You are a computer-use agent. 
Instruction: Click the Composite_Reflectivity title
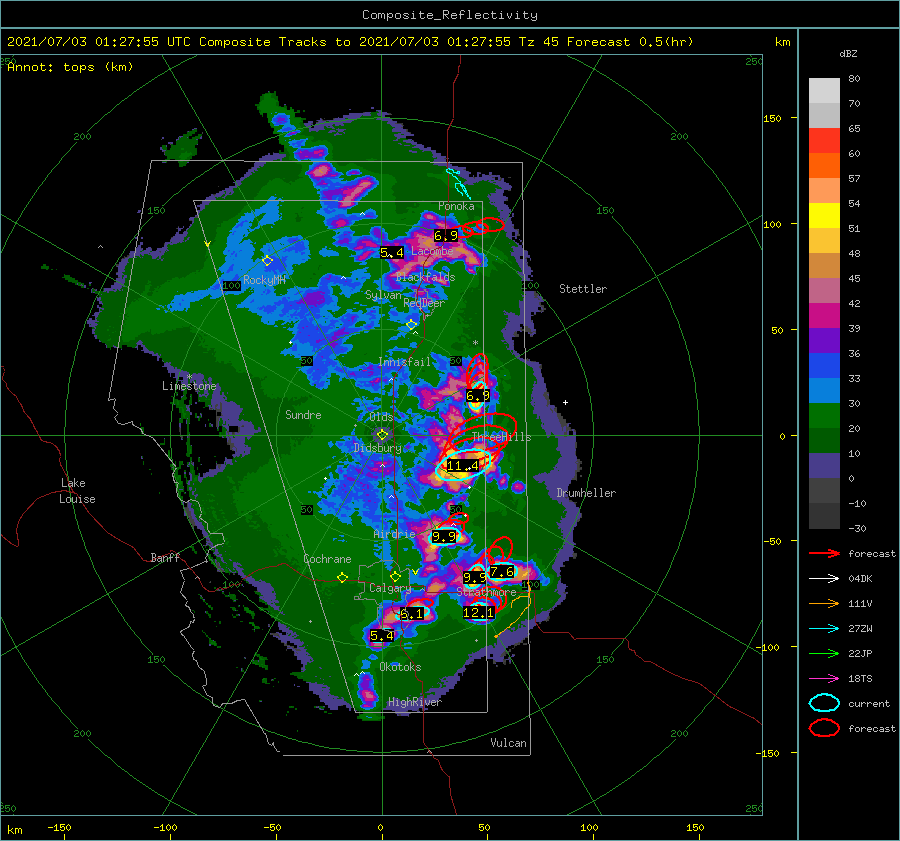450,15
